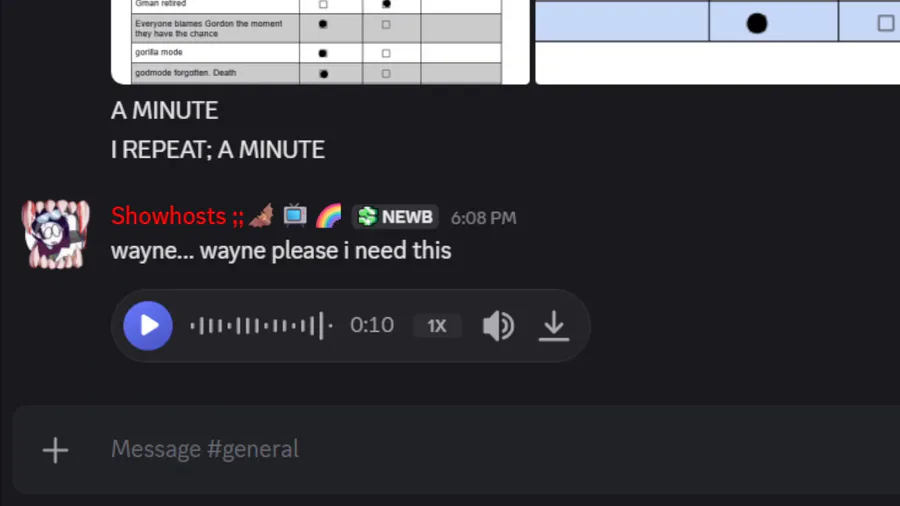Image resolution: width=900 pixels, height=506 pixels.
Task: Change the 1X playback speed
Action: pos(437,326)
